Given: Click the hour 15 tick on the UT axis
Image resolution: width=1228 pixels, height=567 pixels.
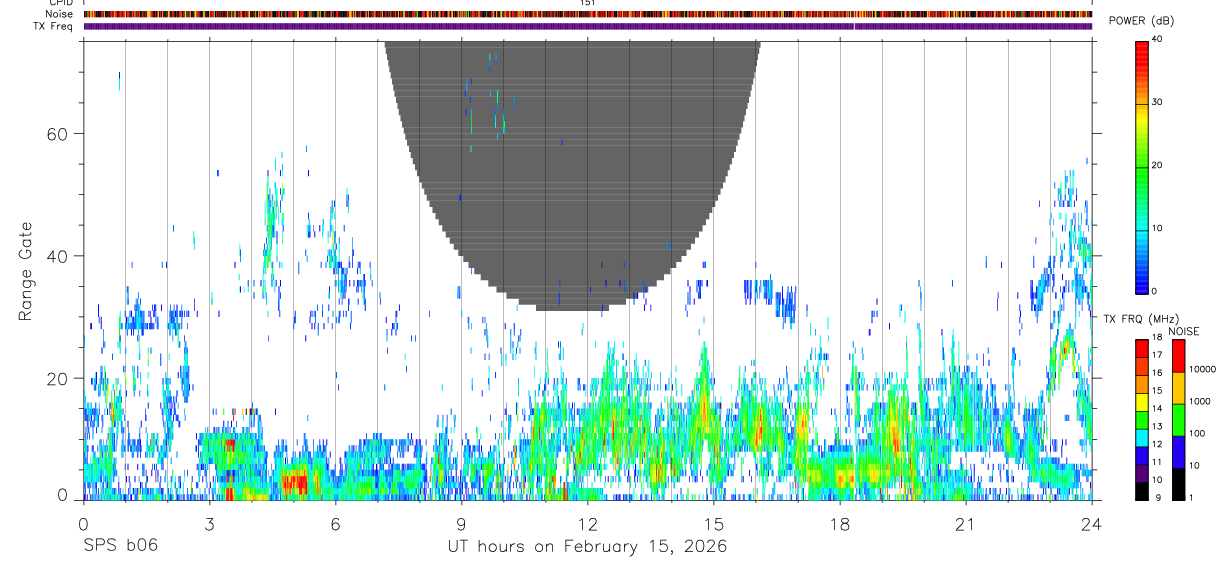Looking at the screenshot, I should point(713,524).
